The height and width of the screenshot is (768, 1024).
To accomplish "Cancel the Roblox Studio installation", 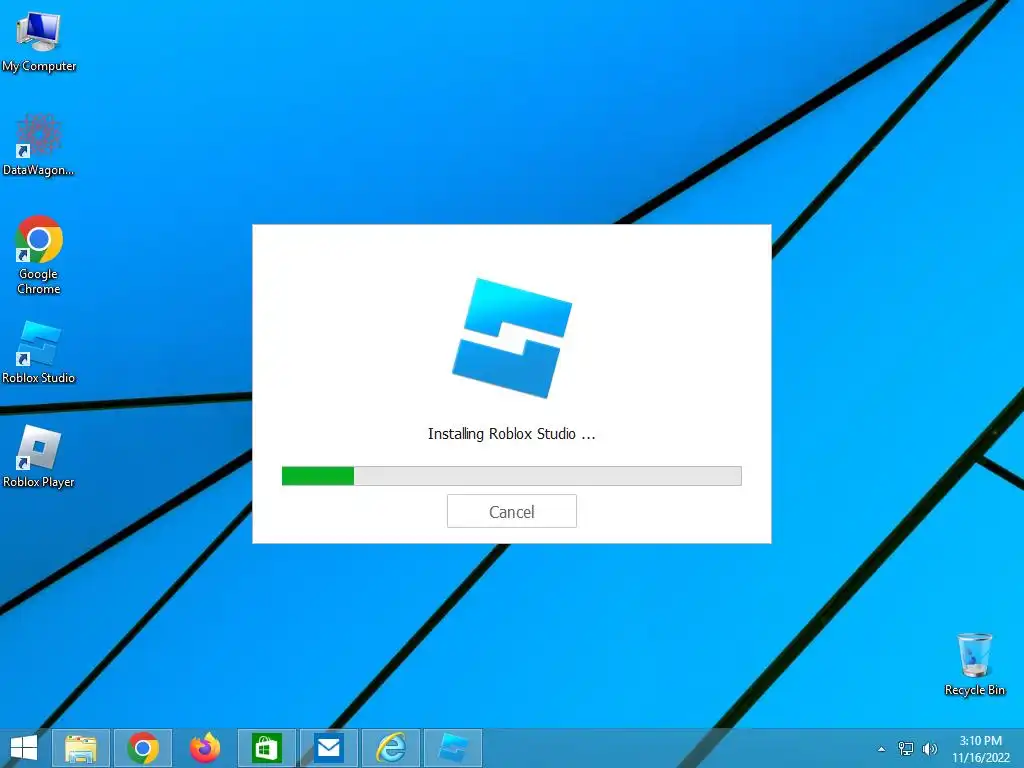I will point(511,511).
